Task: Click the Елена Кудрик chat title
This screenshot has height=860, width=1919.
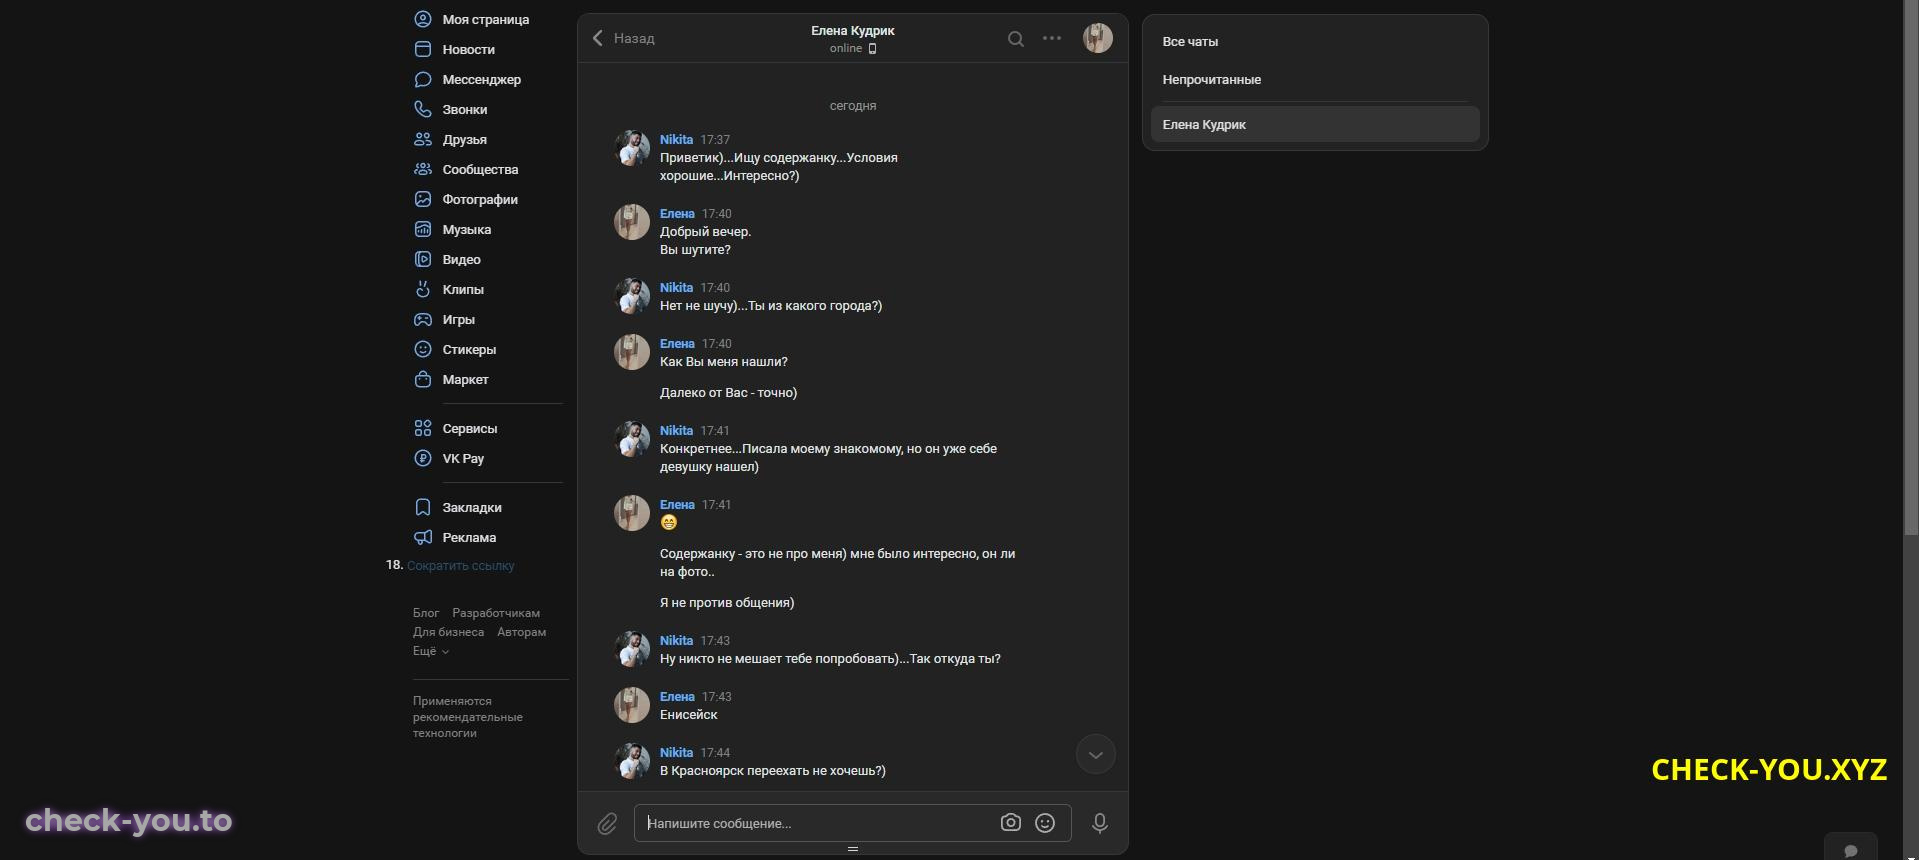Action: coord(852,31)
